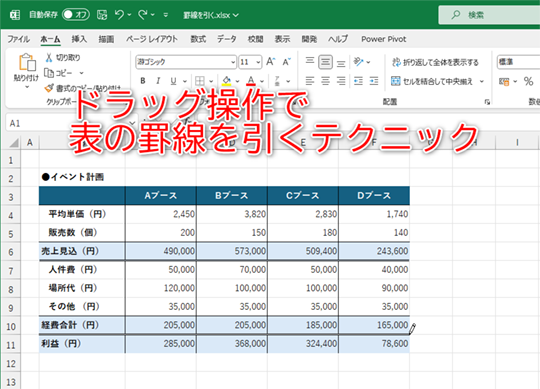
Task: Click the Save icon in title bar
Action: pos(102,15)
